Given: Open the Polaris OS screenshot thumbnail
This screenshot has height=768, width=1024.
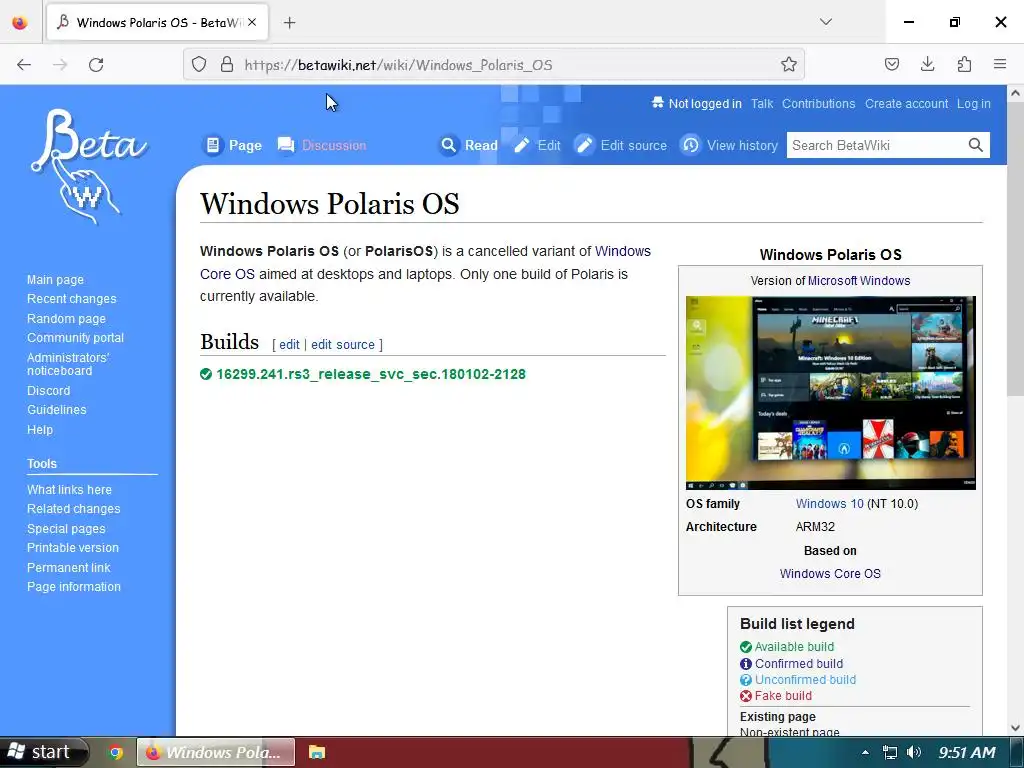Looking at the screenshot, I should click(x=831, y=392).
